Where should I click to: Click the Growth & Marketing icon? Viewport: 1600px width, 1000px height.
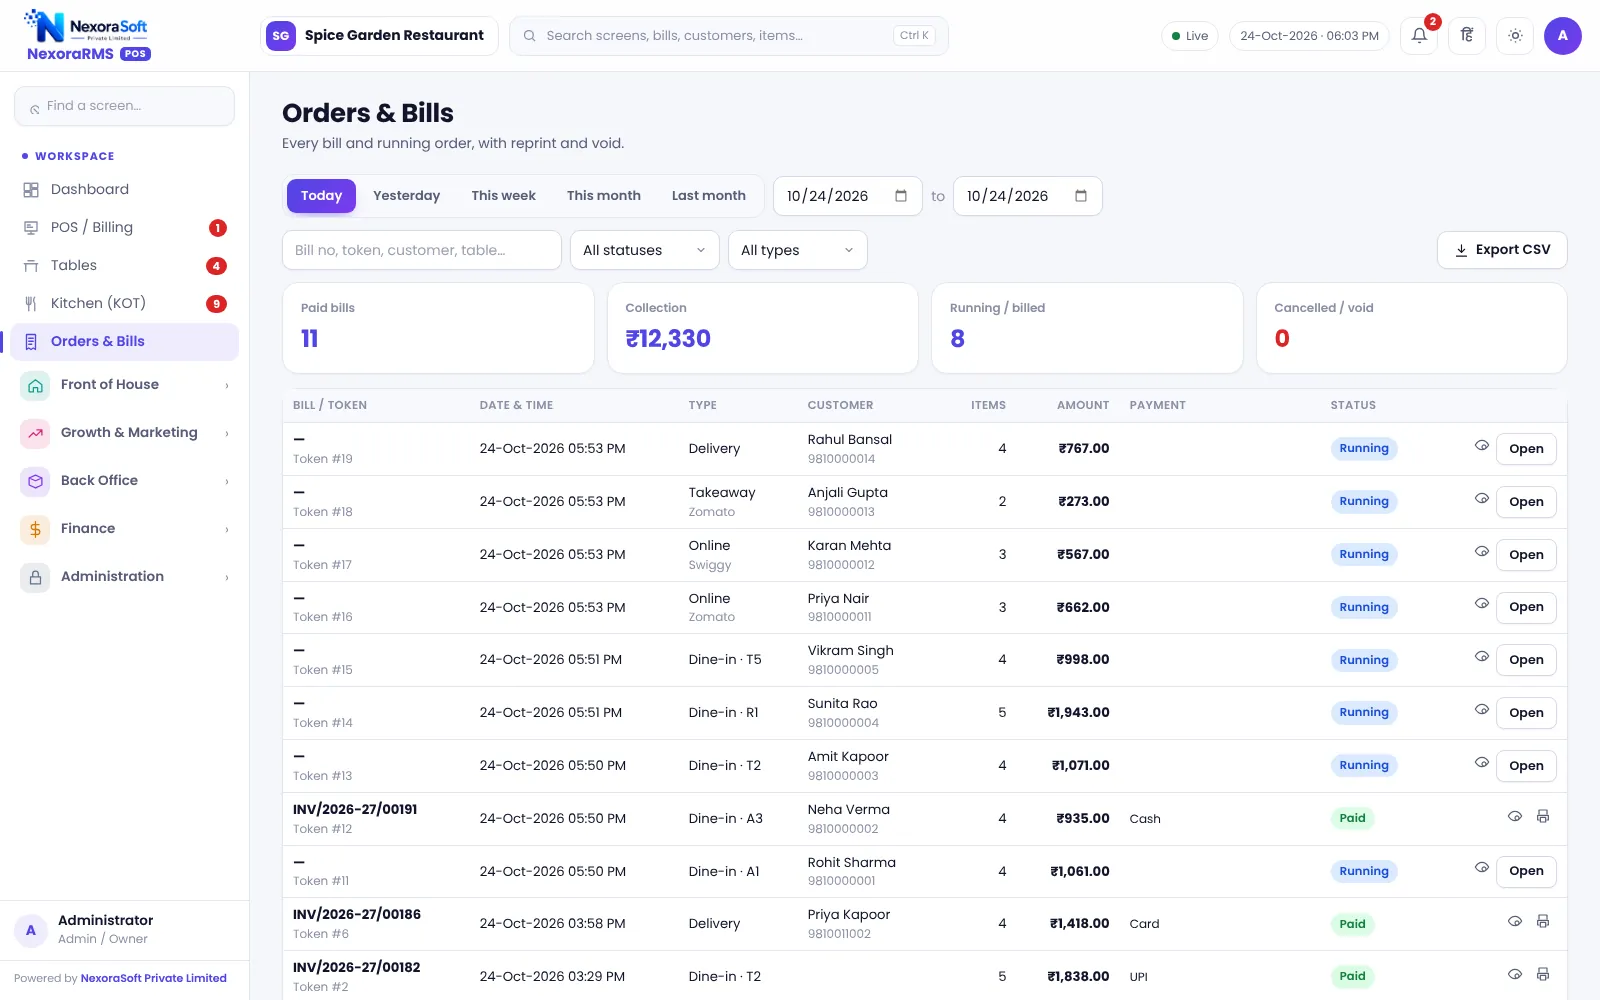35,433
